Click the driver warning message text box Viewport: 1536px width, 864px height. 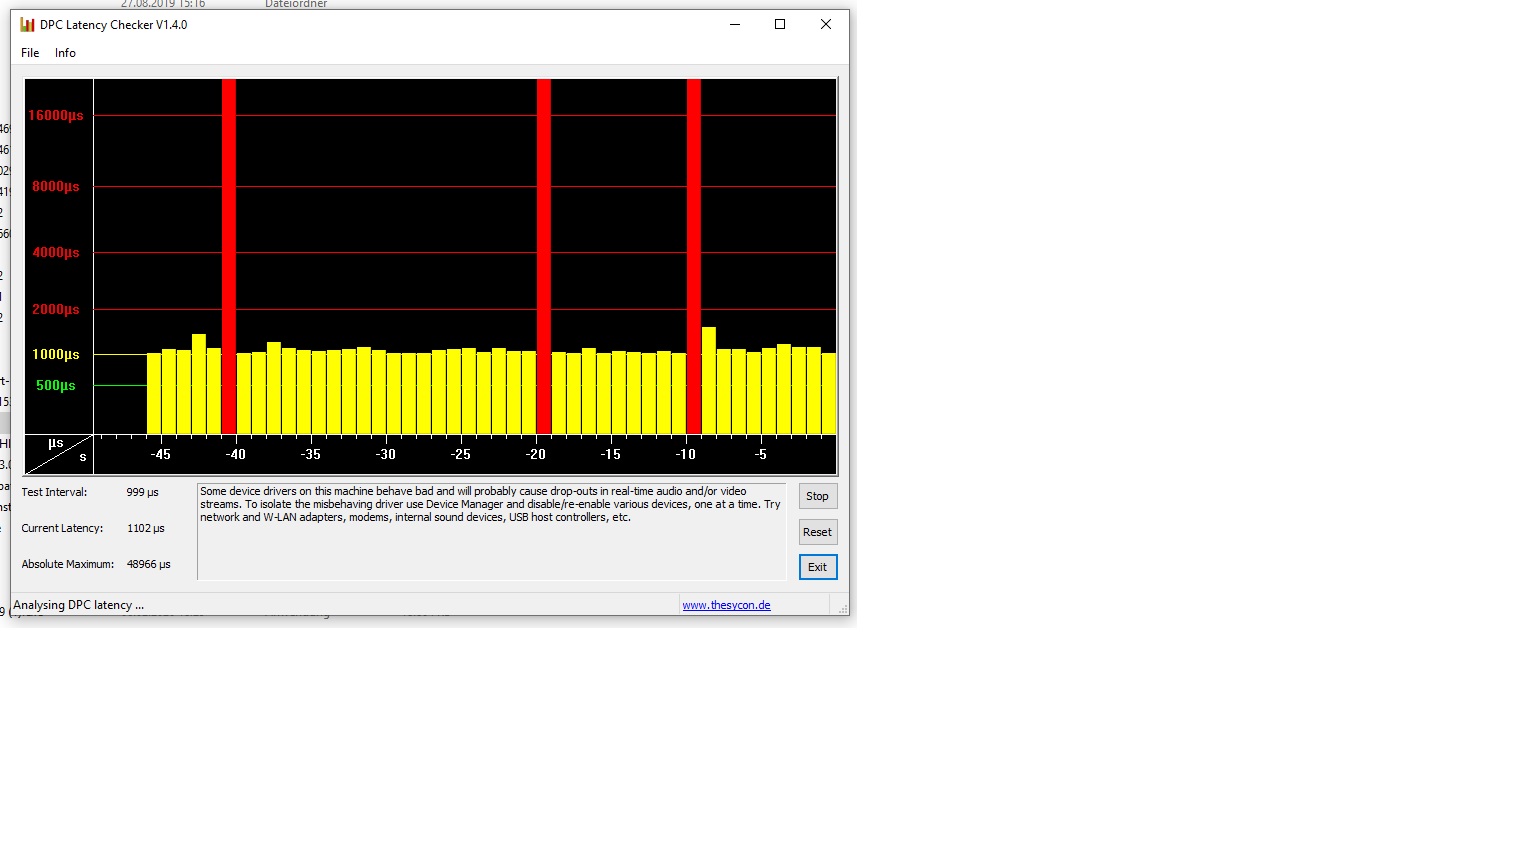[492, 531]
